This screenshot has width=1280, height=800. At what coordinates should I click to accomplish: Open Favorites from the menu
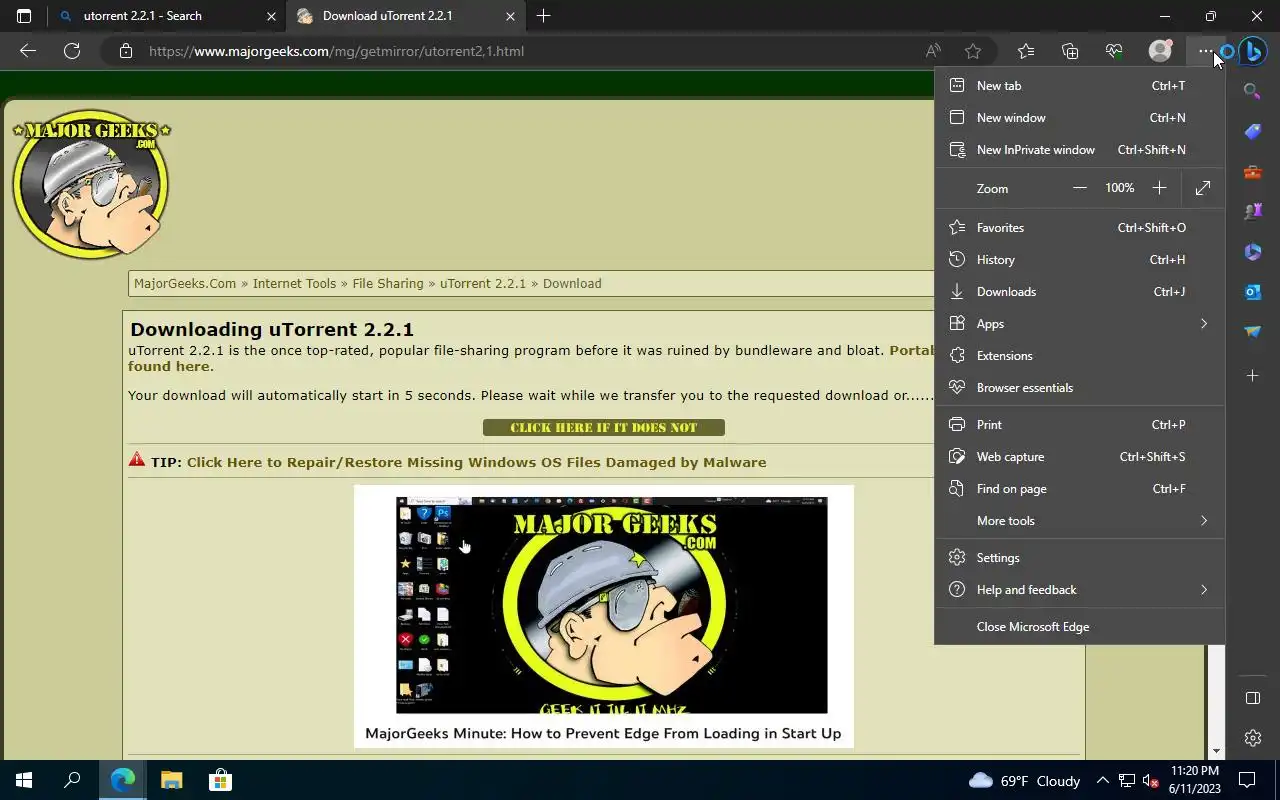1080,228
